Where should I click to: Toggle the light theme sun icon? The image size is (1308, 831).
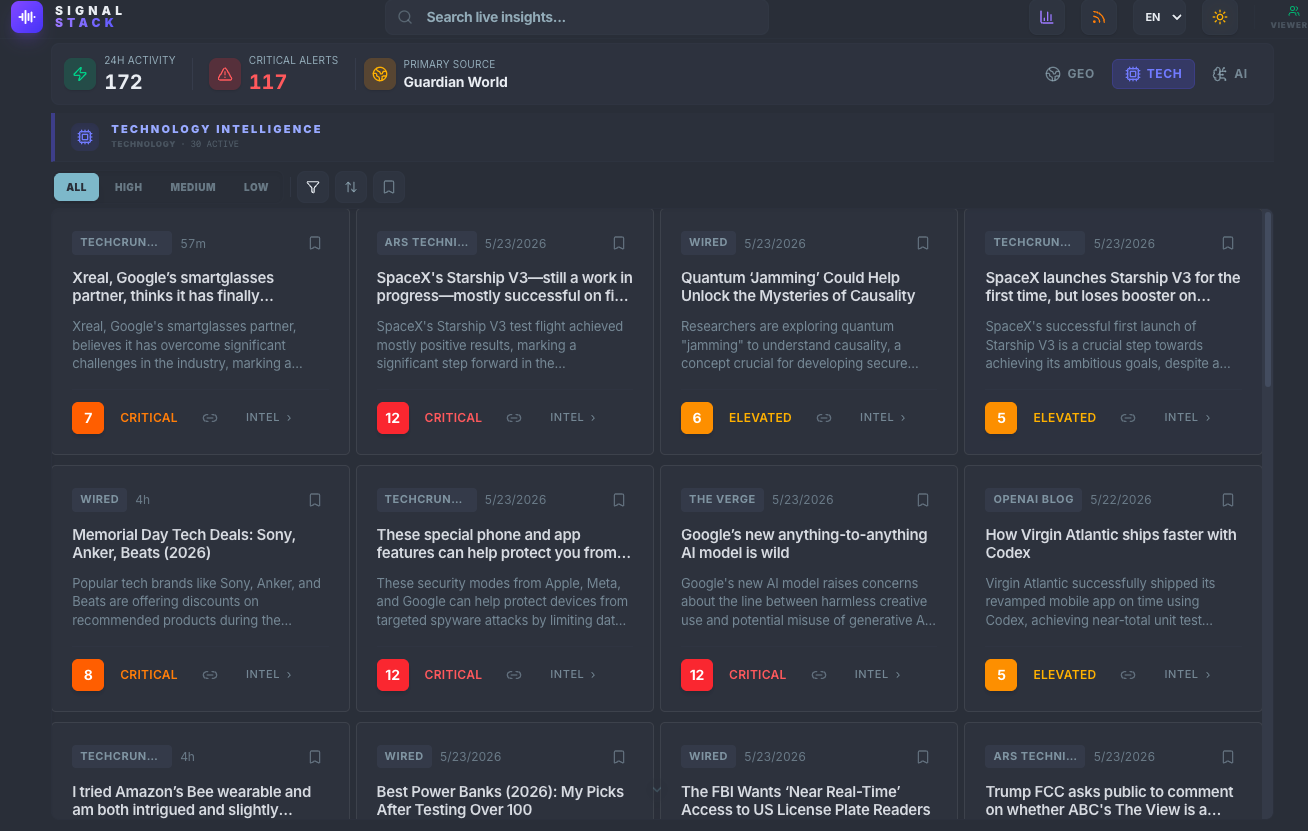1220,17
